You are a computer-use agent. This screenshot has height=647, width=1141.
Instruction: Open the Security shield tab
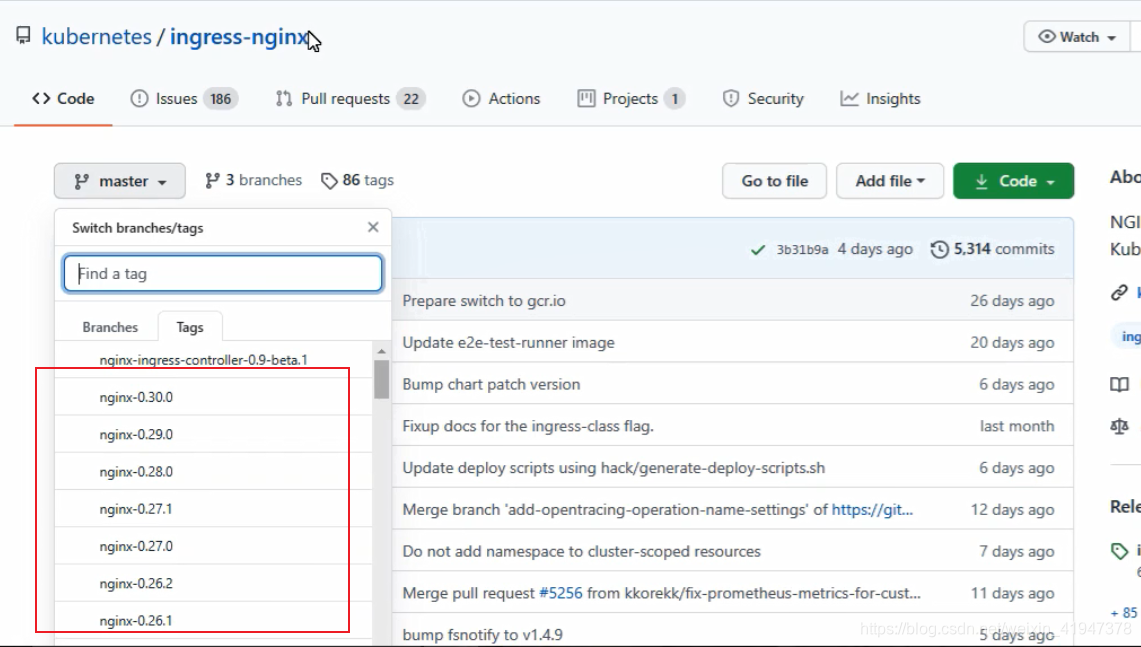point(763,99)
